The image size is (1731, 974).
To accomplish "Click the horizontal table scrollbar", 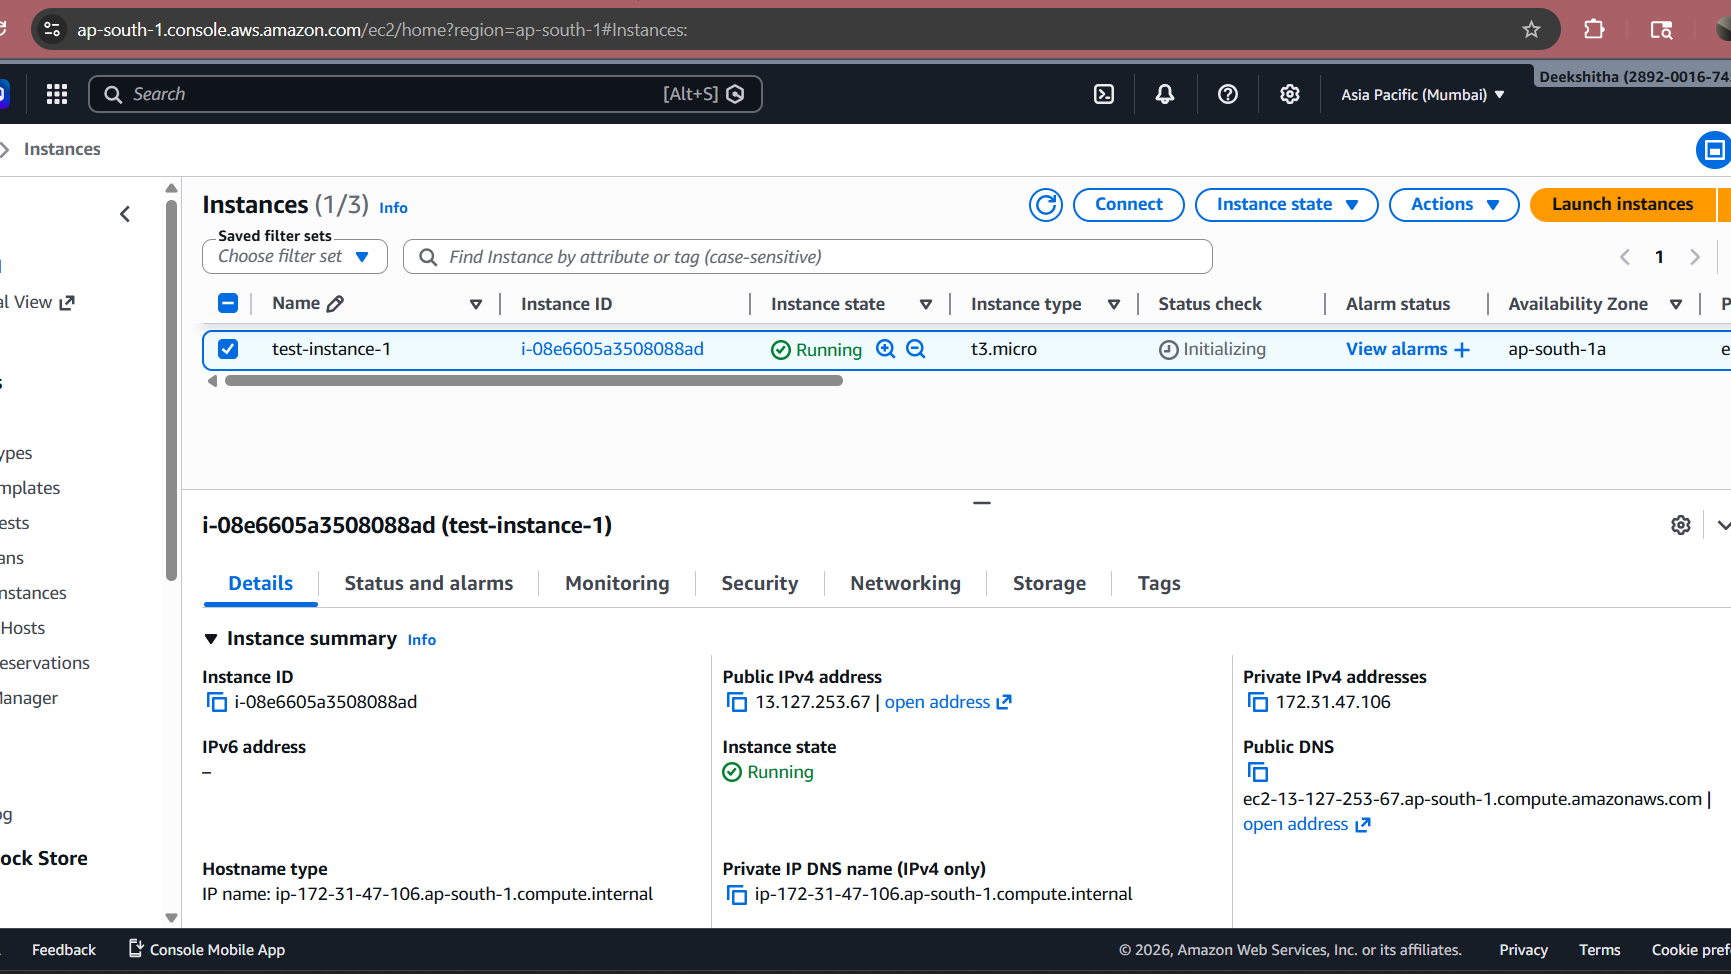I will click(533, 381).
